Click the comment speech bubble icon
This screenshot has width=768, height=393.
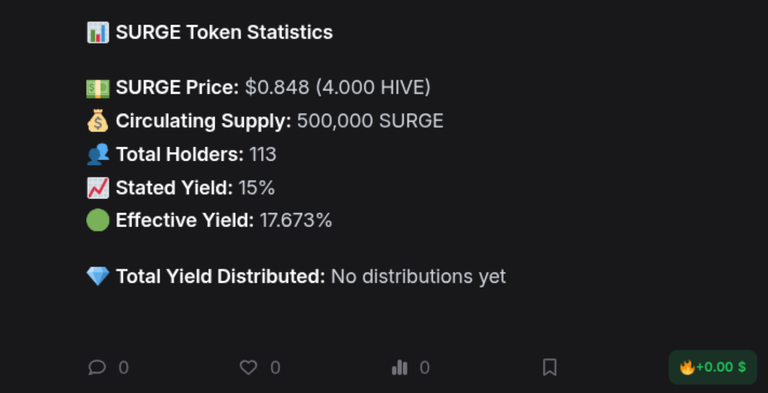pyautogui.click(x=97, y=367)
